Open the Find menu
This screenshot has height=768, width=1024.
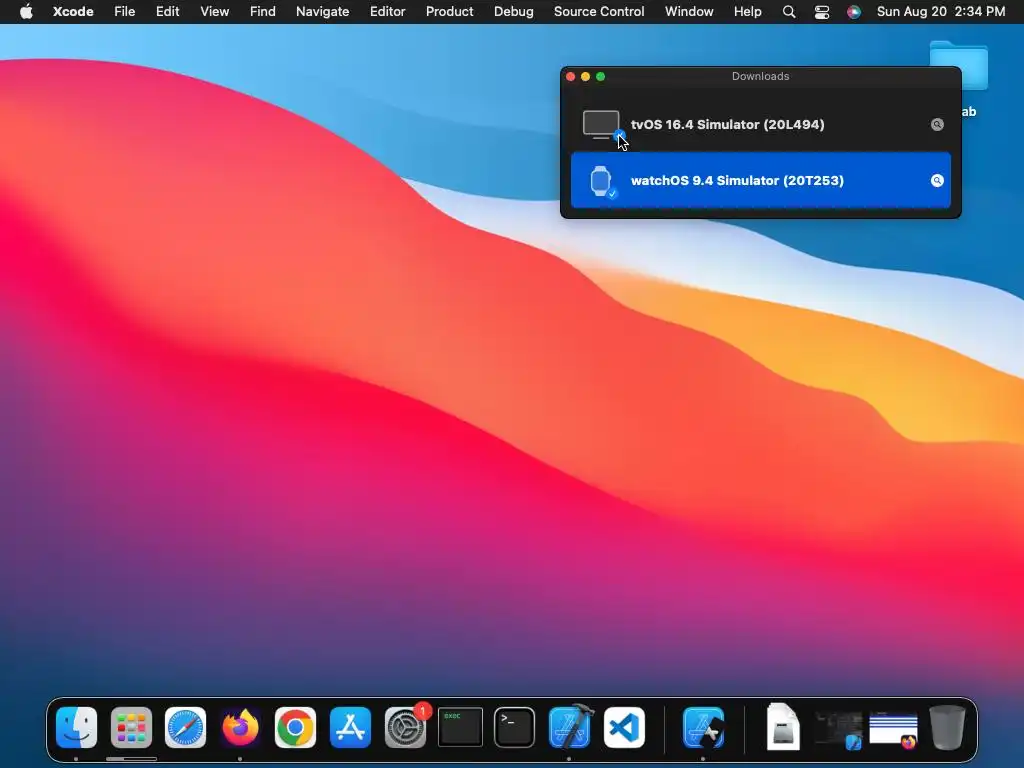click(x=263, y=12)
